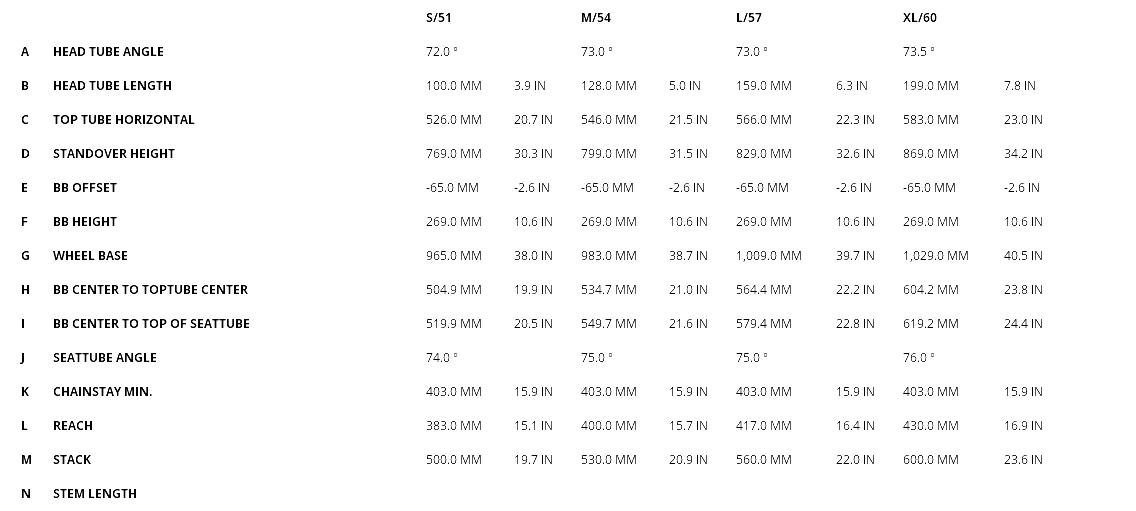
Task: Click the 1,029.0 MM wheel base value
Action: pyautogui.click(x=935, y=256)
